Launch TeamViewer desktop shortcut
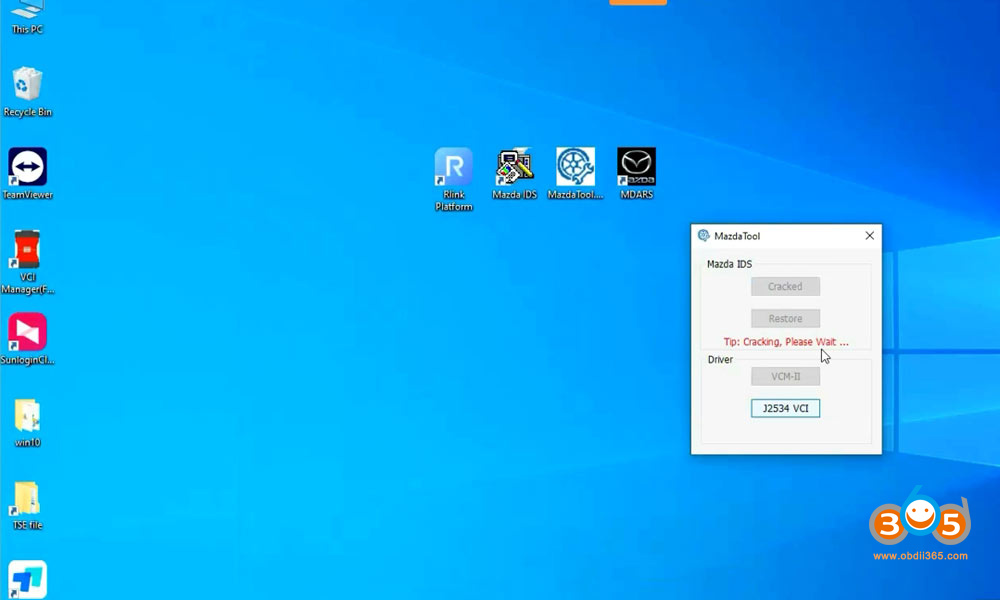The height and width of the screenshot is (600, 1000). (27, 173)
